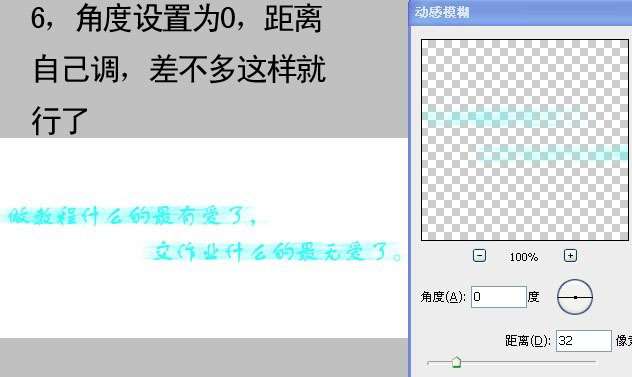632x377 pixels.
Task: Click the angle input field showing 0
Action: pyautogui.click(x=499, y=297)
